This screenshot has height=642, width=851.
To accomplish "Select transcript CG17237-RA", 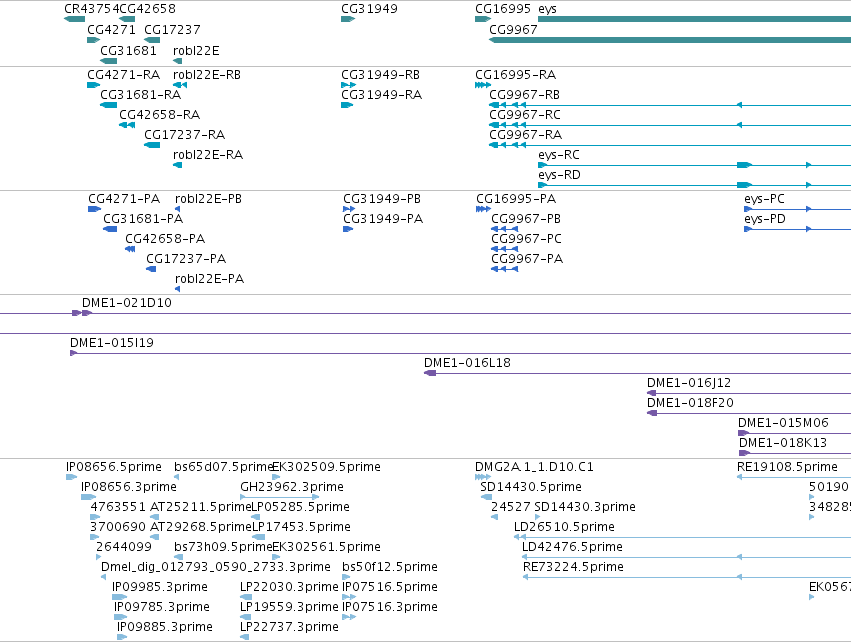I will point(185,135).
